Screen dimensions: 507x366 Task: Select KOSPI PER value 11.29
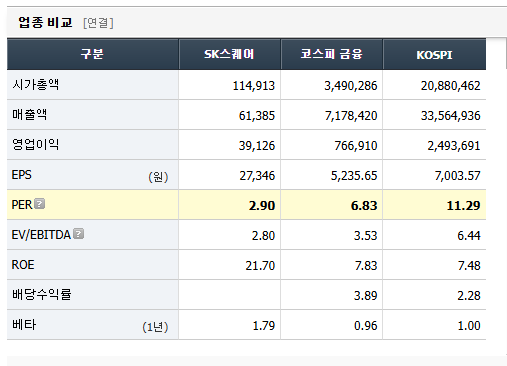[x=463, y=206]
